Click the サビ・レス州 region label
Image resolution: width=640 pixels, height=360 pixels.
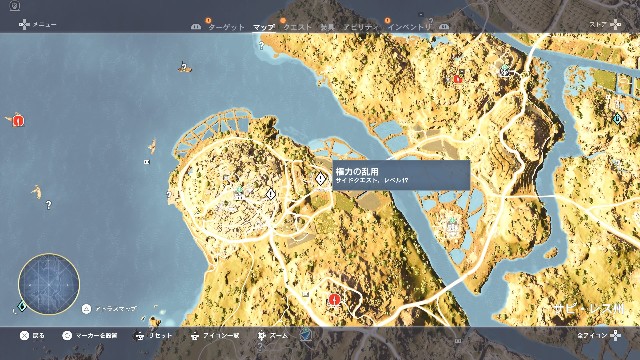pyautogui.click(x=590, y=309)
